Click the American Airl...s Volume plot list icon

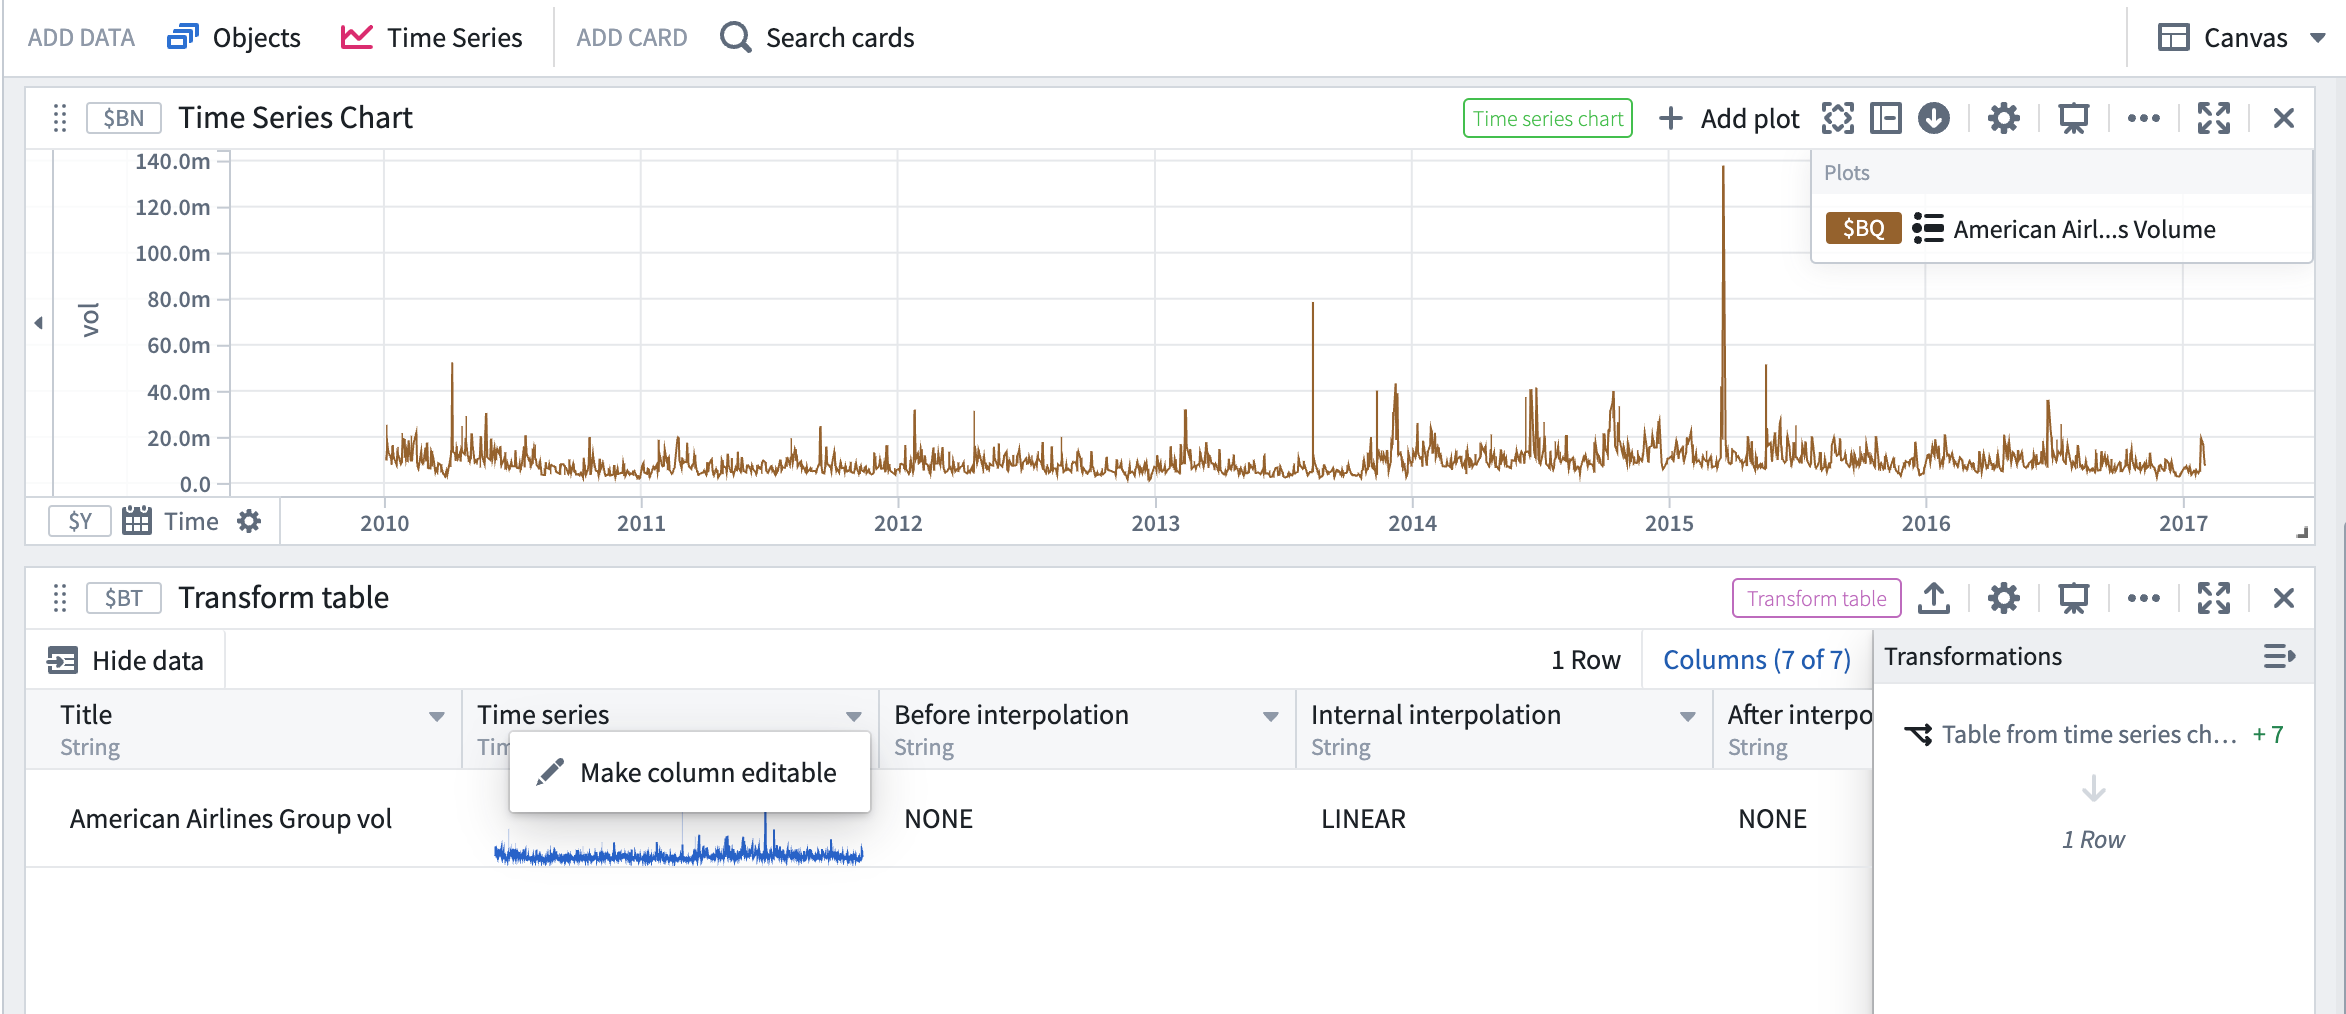[x=1928, y=229]
